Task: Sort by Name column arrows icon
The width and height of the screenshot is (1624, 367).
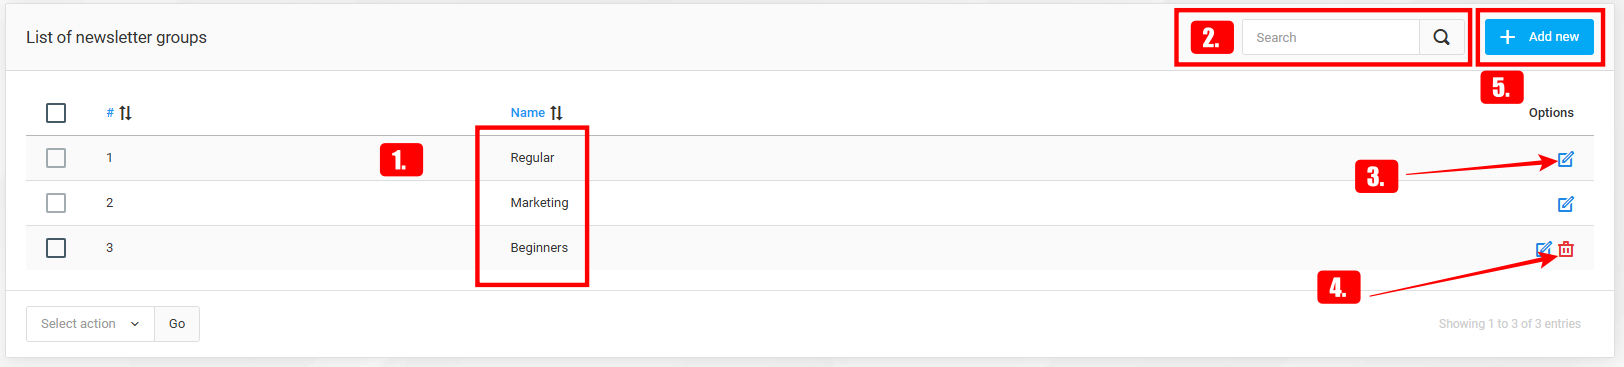Action: 556,113
